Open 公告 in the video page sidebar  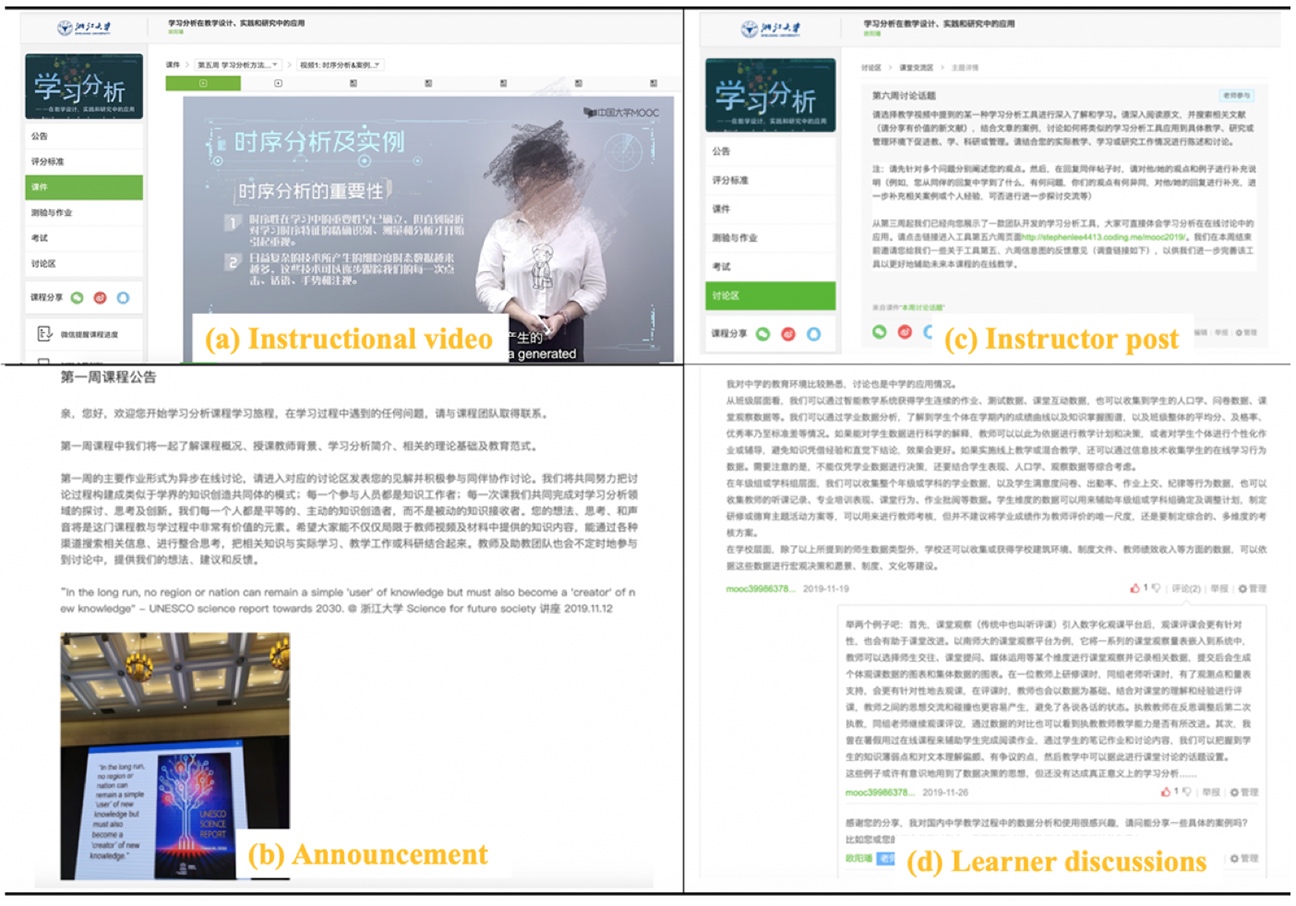click(x=84, y=136)
